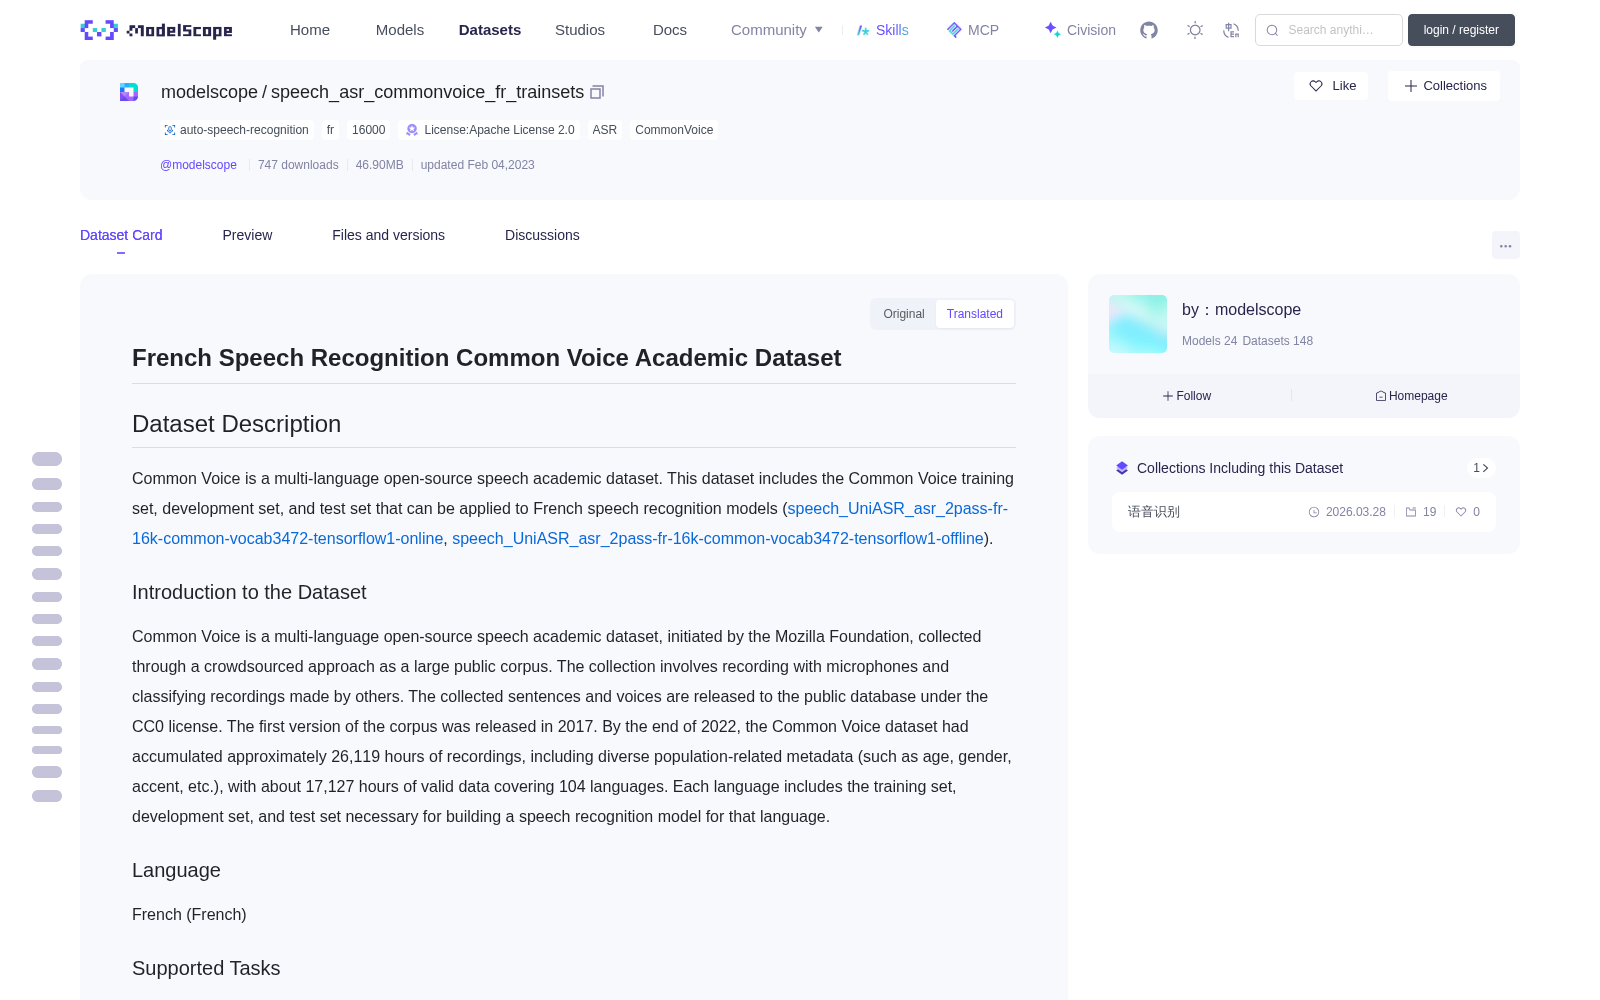Screen dimensions: 1600x1000
Task: Open the 语音识别 collection card
Action: click(x=1304, y=512)
